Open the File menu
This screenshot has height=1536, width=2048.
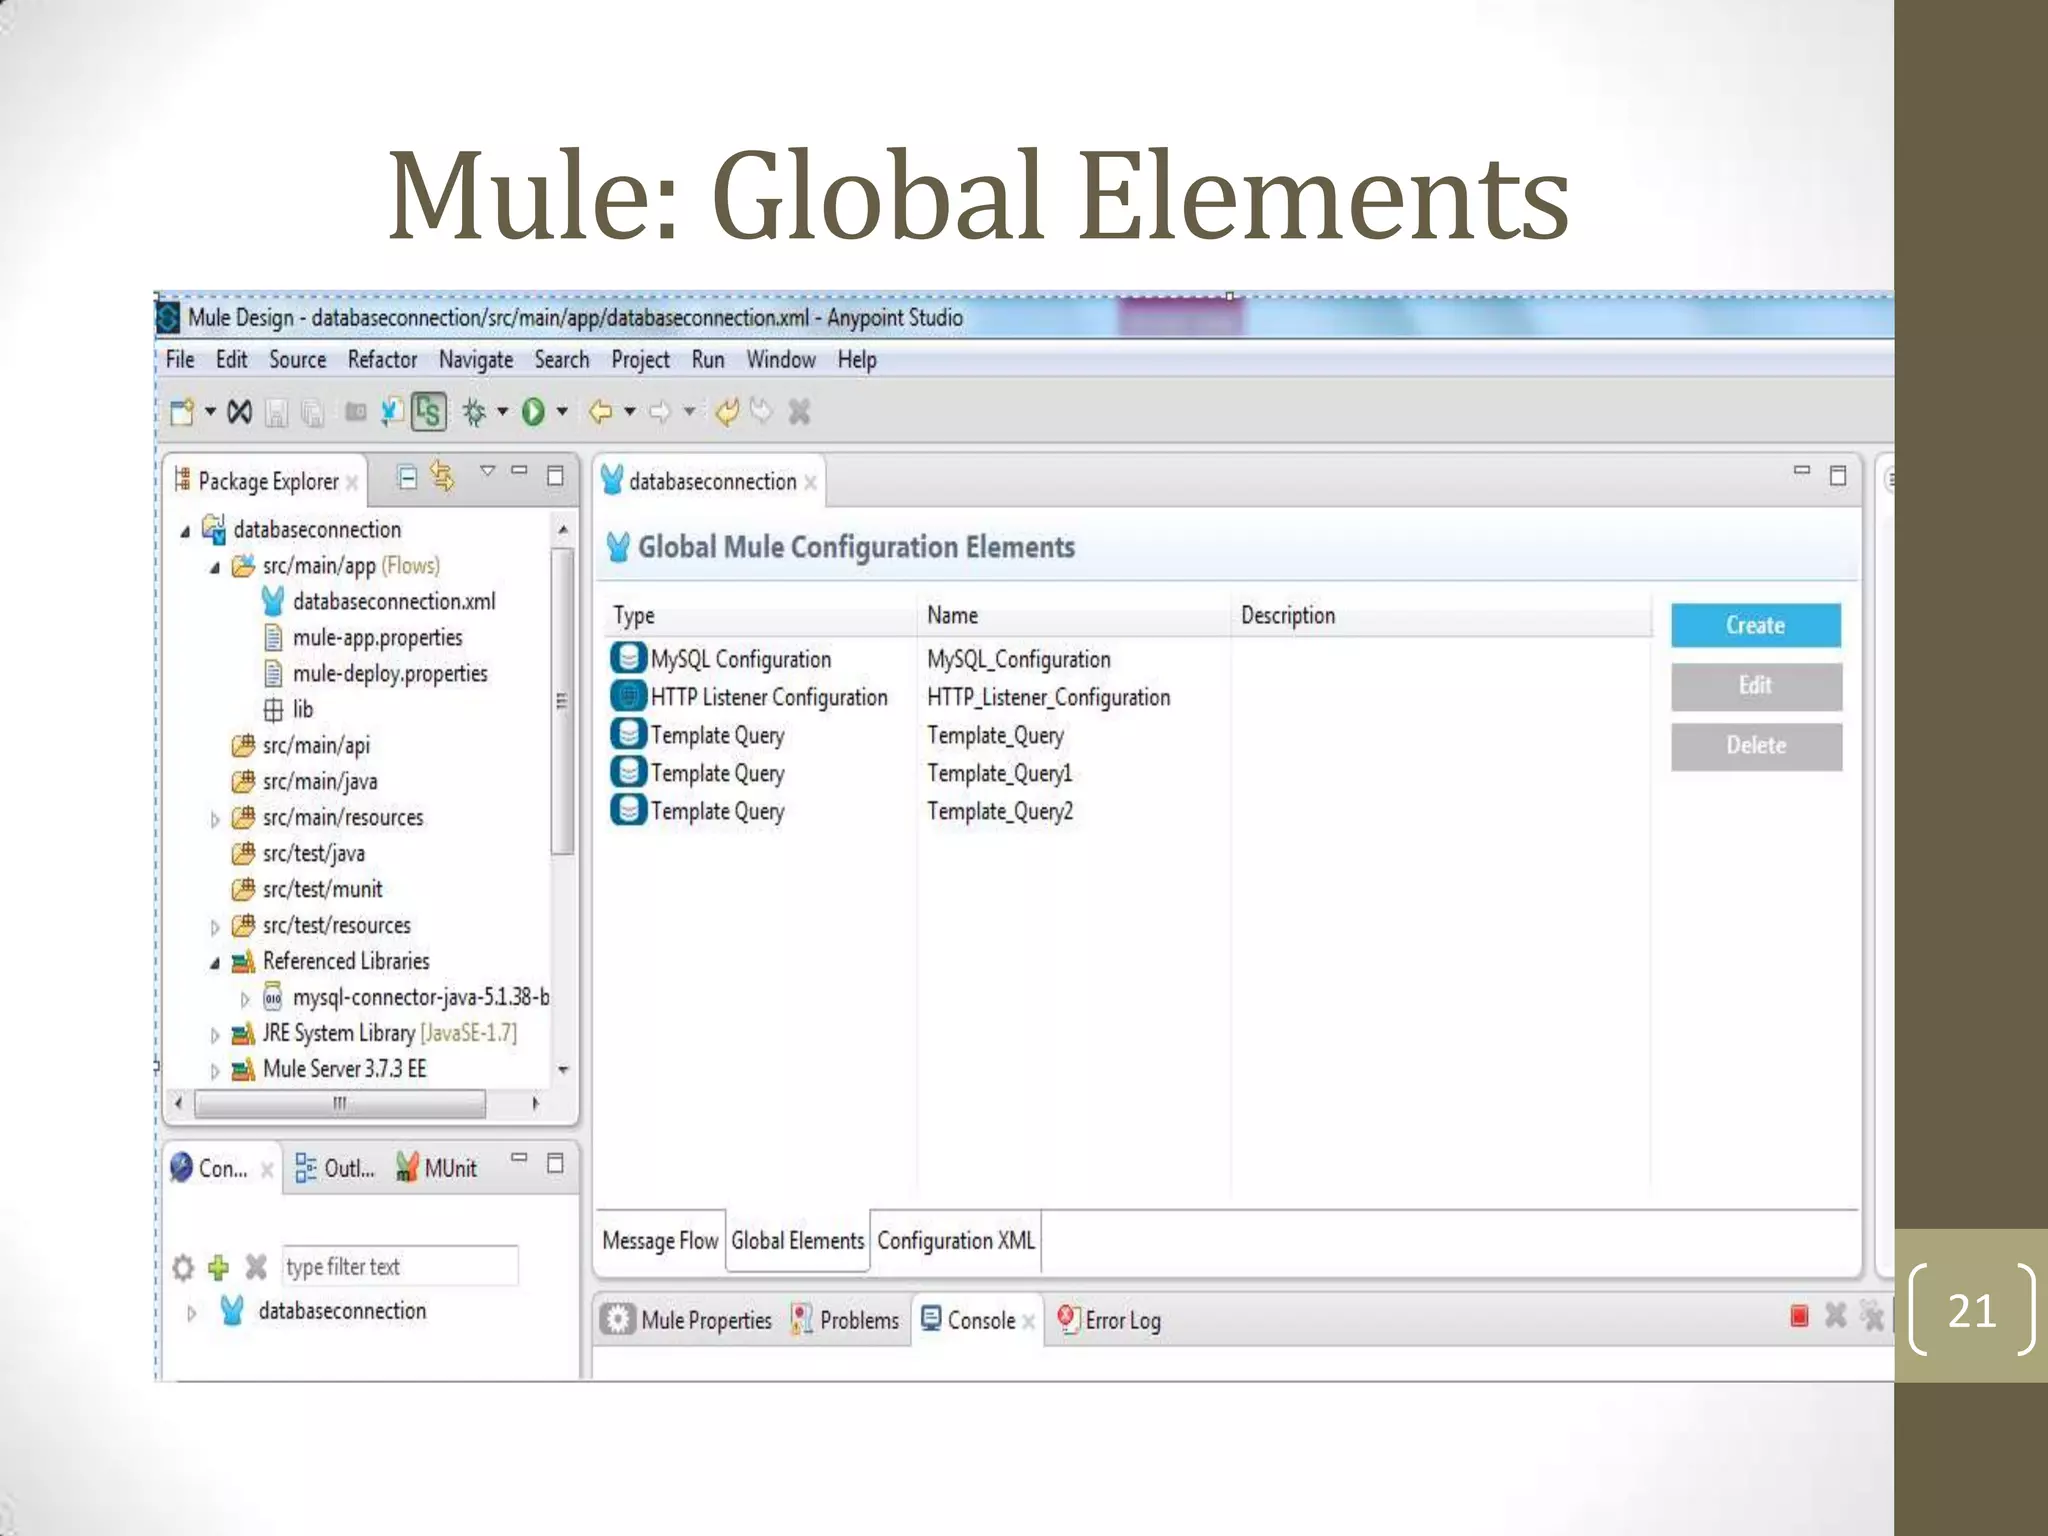180,359
